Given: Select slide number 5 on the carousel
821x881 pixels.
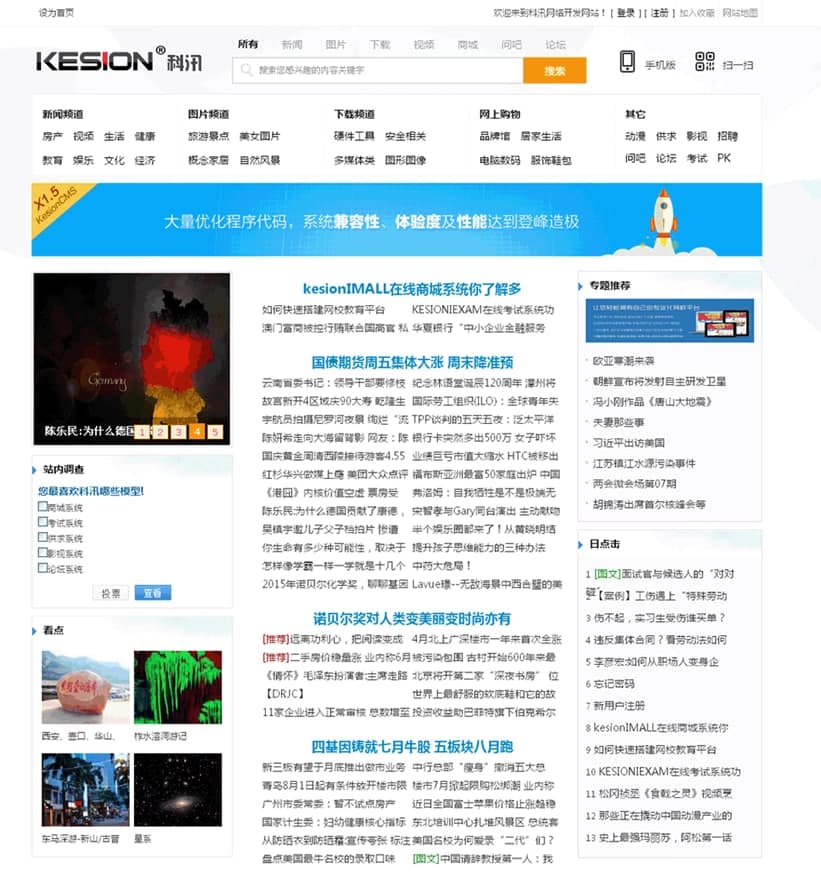Looking at the screenshot, I should pyautogui.click(x=215, y=432).
